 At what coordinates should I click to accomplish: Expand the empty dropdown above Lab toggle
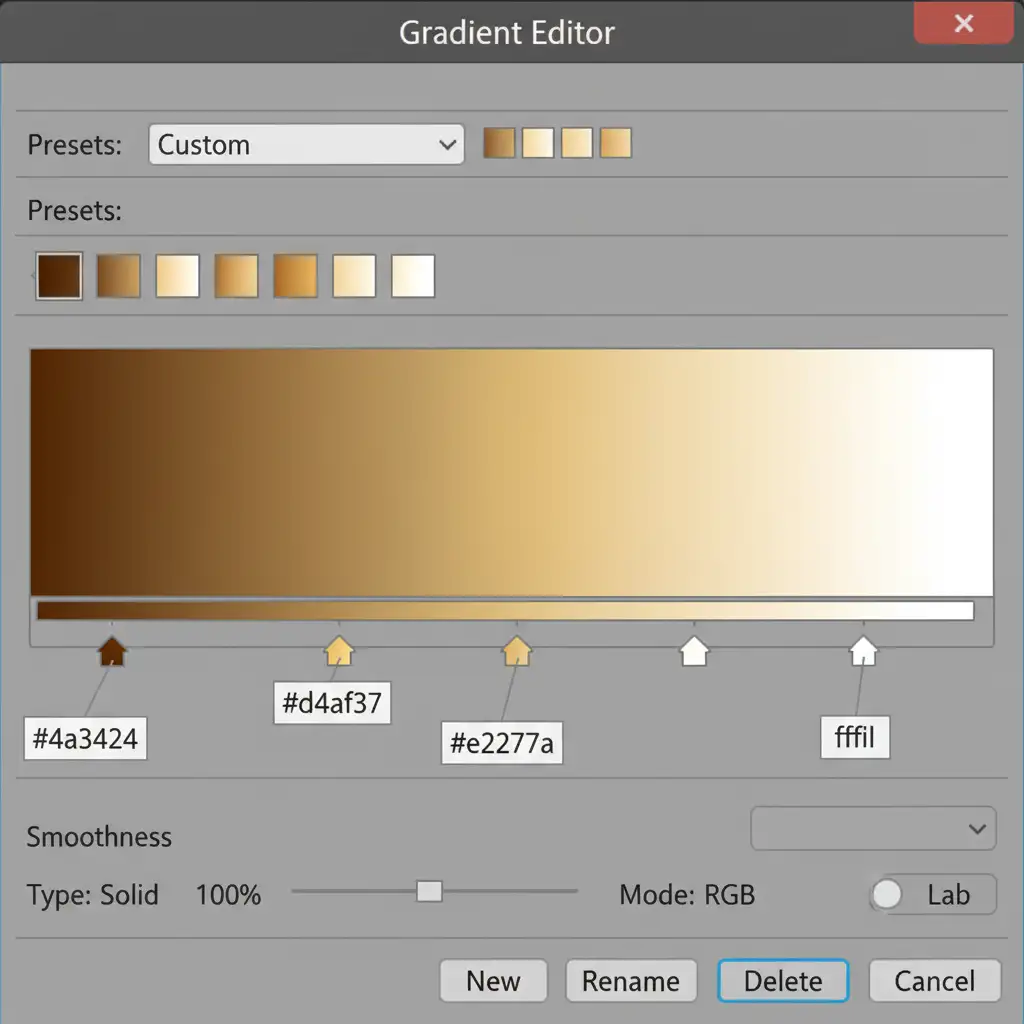pyautogui.click(x=873, y=828)
